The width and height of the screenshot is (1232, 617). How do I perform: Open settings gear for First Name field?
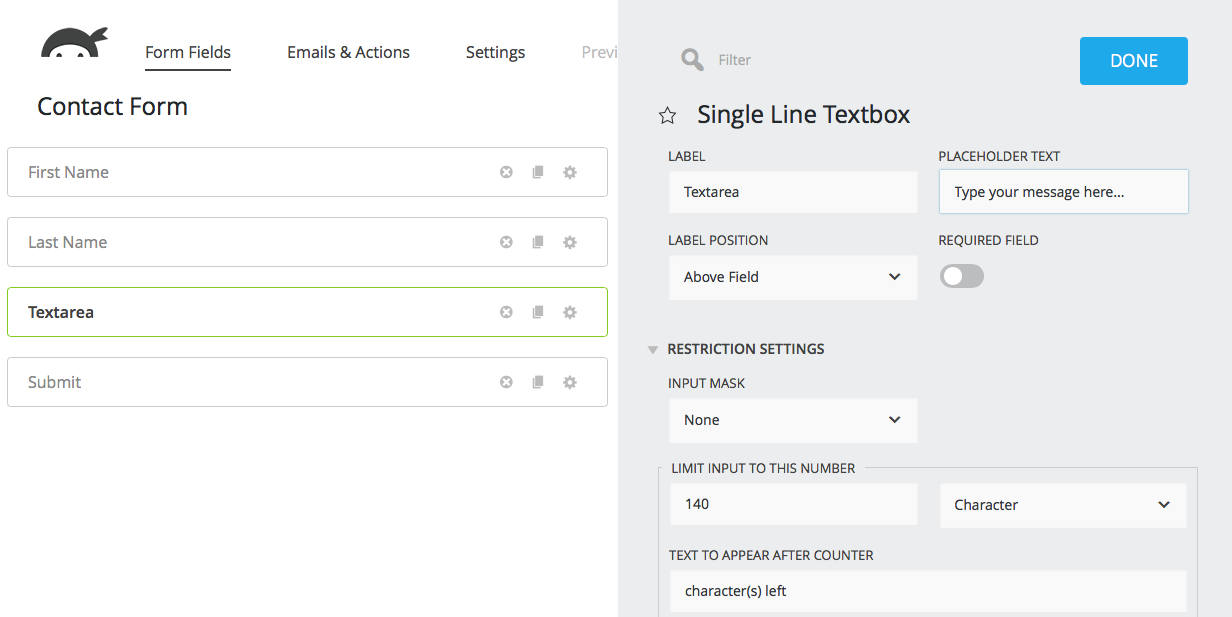pyautogui.click(x=570, y=172)
